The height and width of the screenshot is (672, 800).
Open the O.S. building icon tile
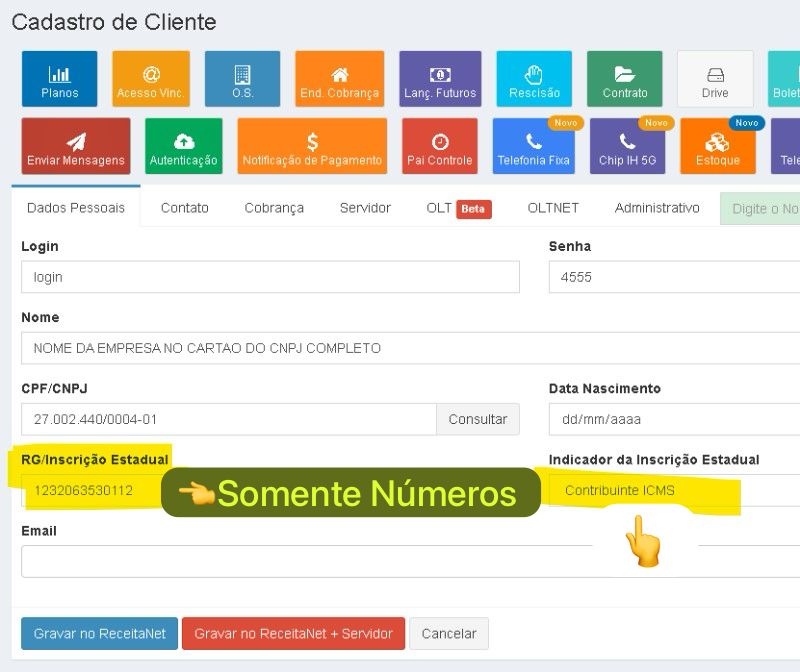[242, 79]
